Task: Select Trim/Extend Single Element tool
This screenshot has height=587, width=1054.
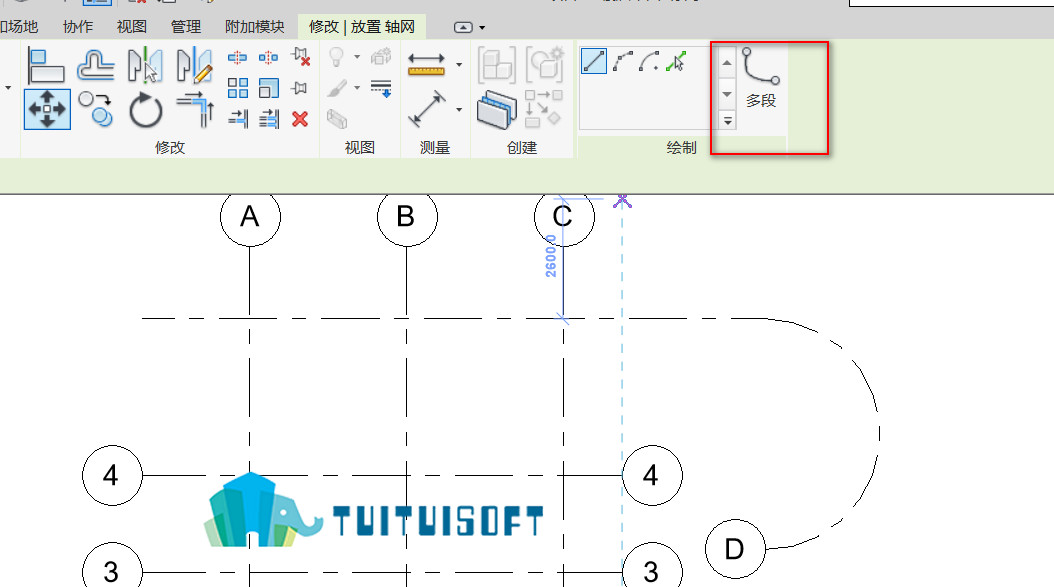Action: (237, 119)
